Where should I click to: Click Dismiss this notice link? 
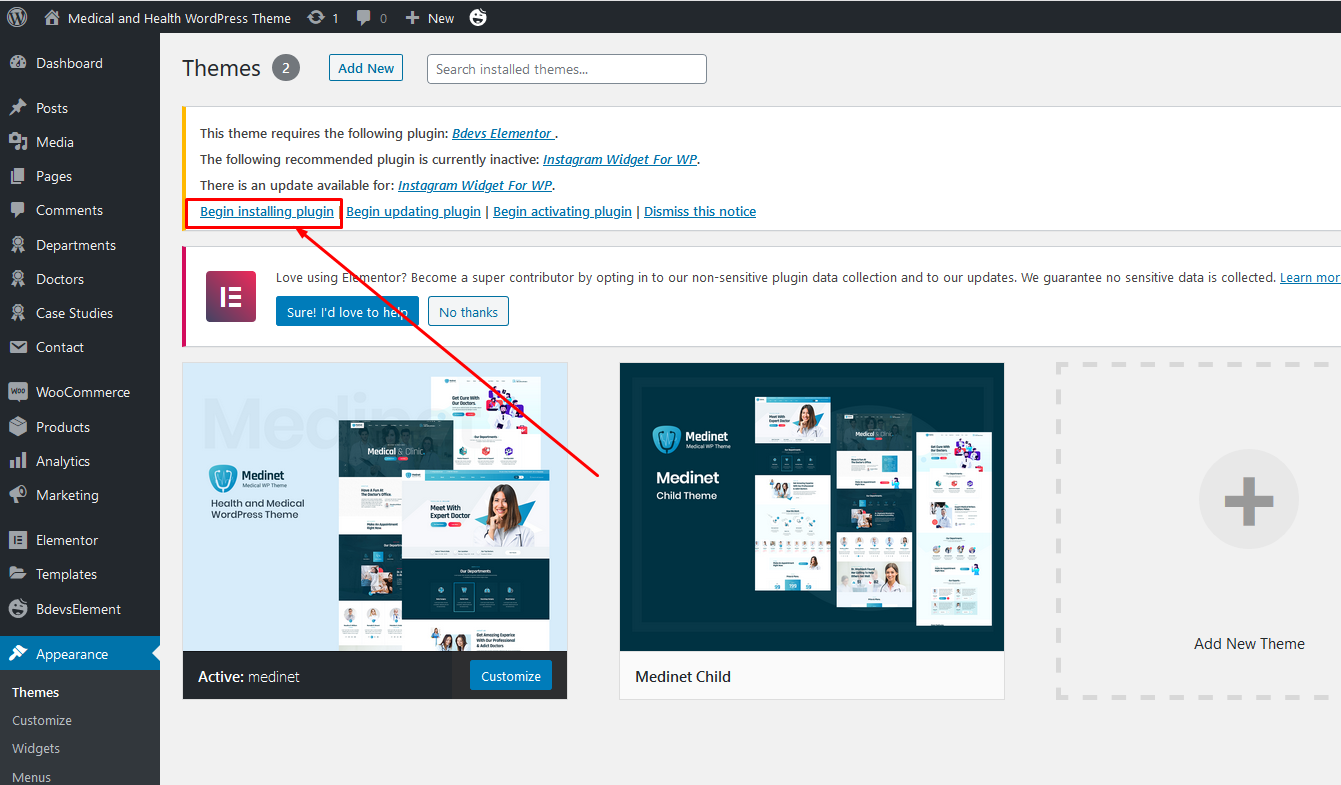(x=700, y=211)
